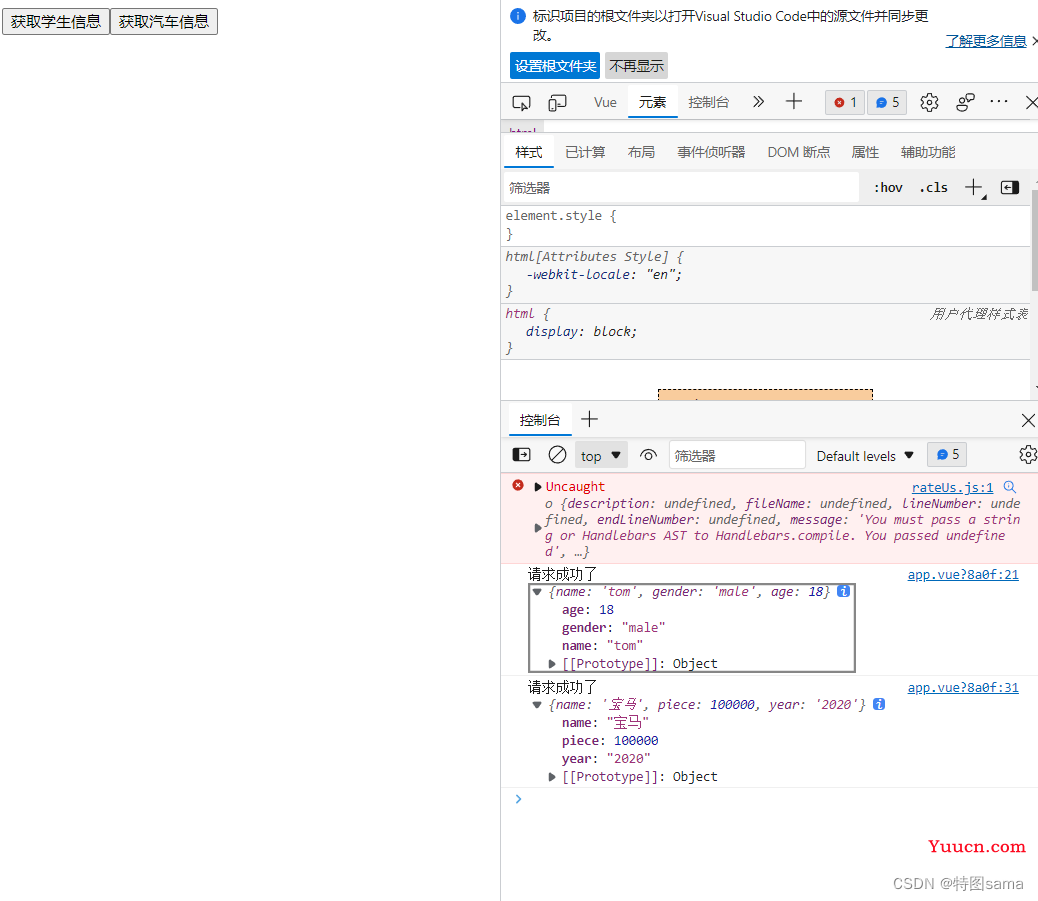
Task: Toggle live expression eye icon
Action: click(x=648, y=455)
